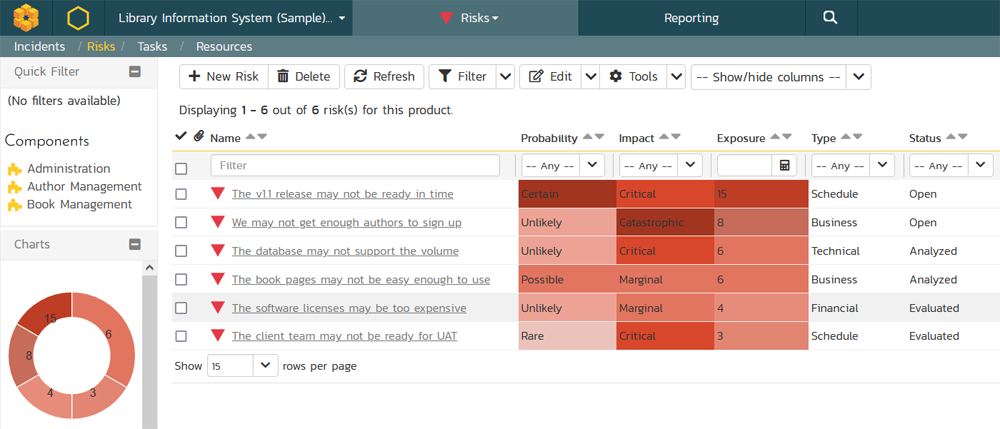Screen dimensions: 1000x429
Task: Open the Reporting menu
Action: click(691, 18)
